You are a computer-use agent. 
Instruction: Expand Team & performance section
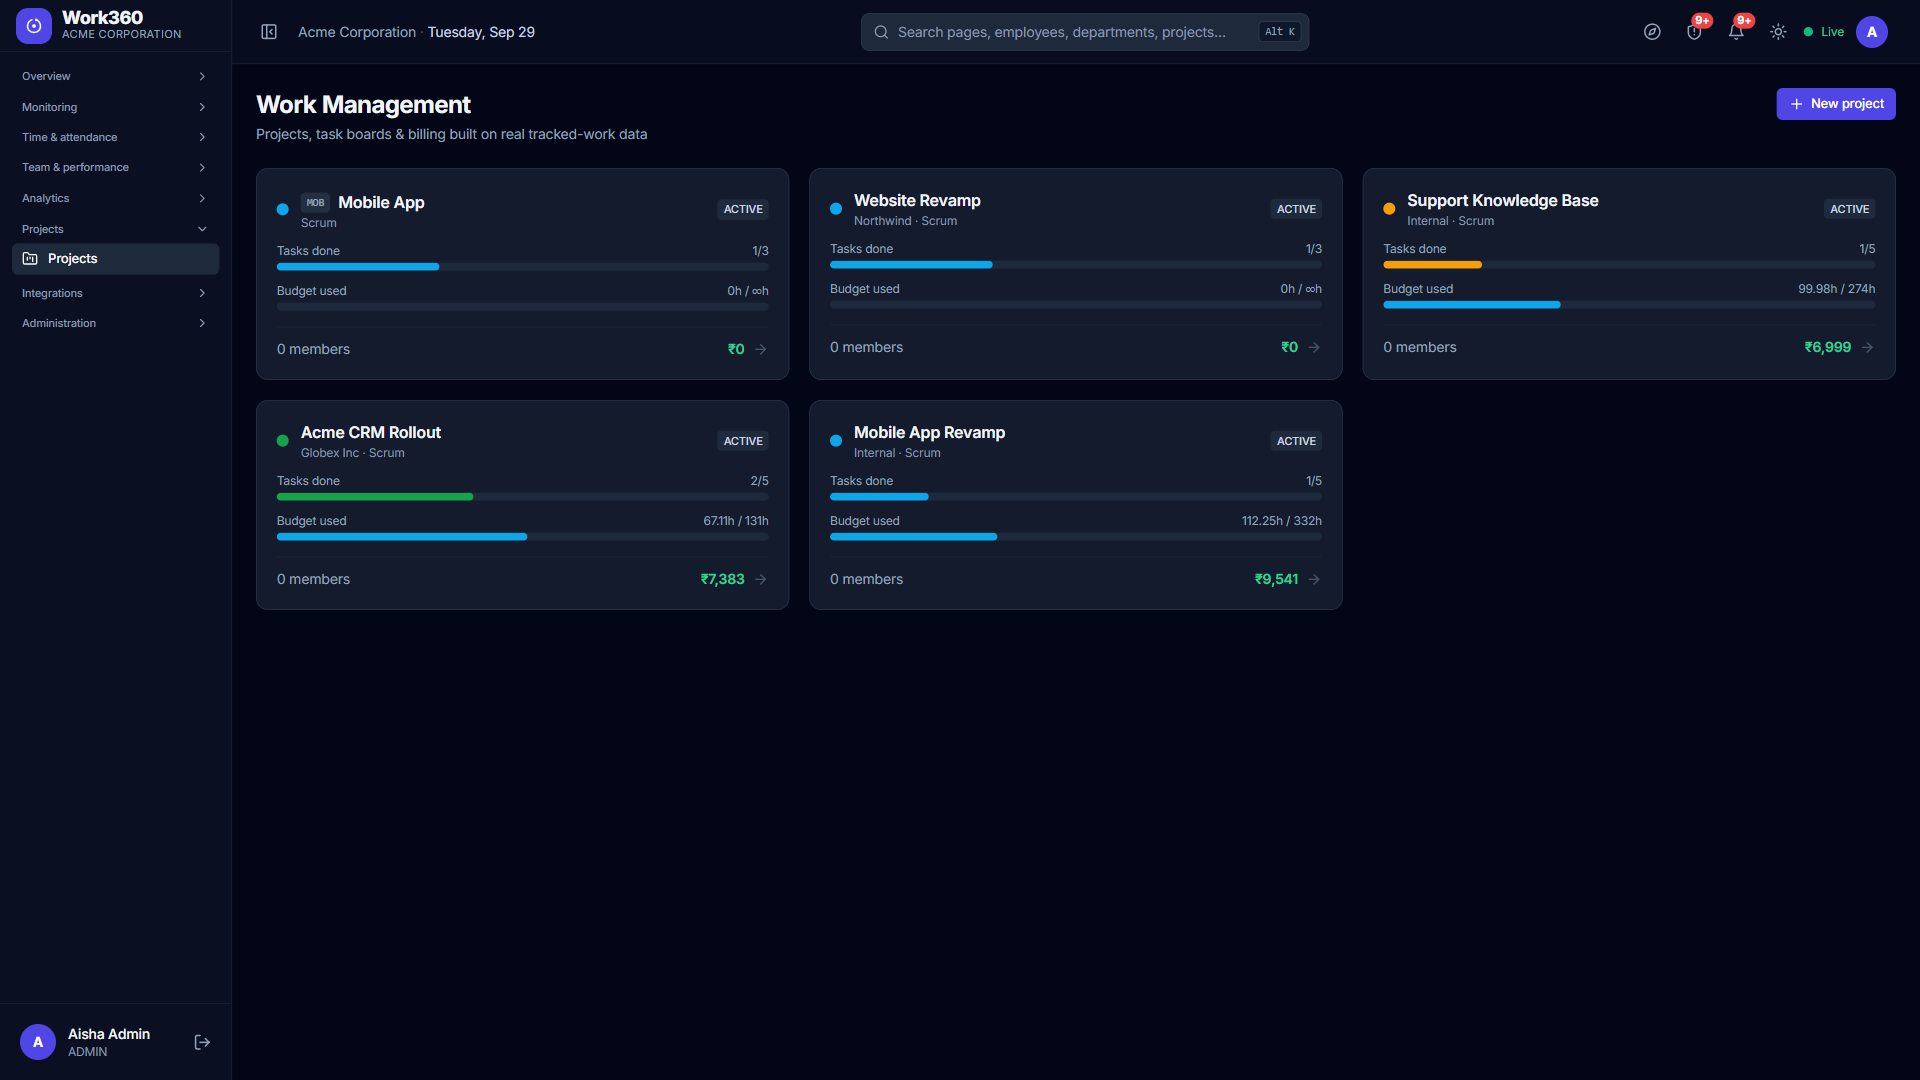click(115, 167)
